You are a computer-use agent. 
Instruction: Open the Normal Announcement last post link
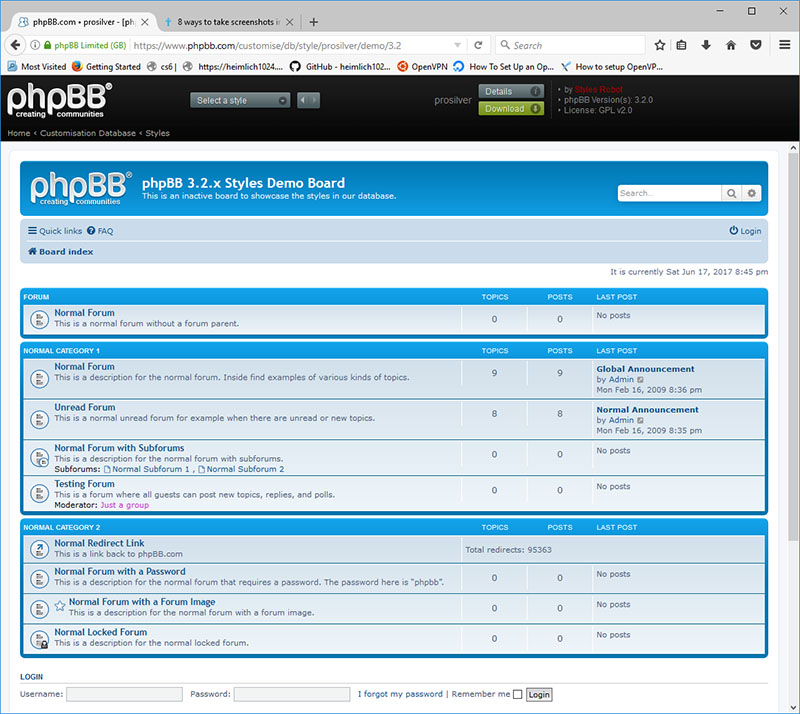click(647, 410)
